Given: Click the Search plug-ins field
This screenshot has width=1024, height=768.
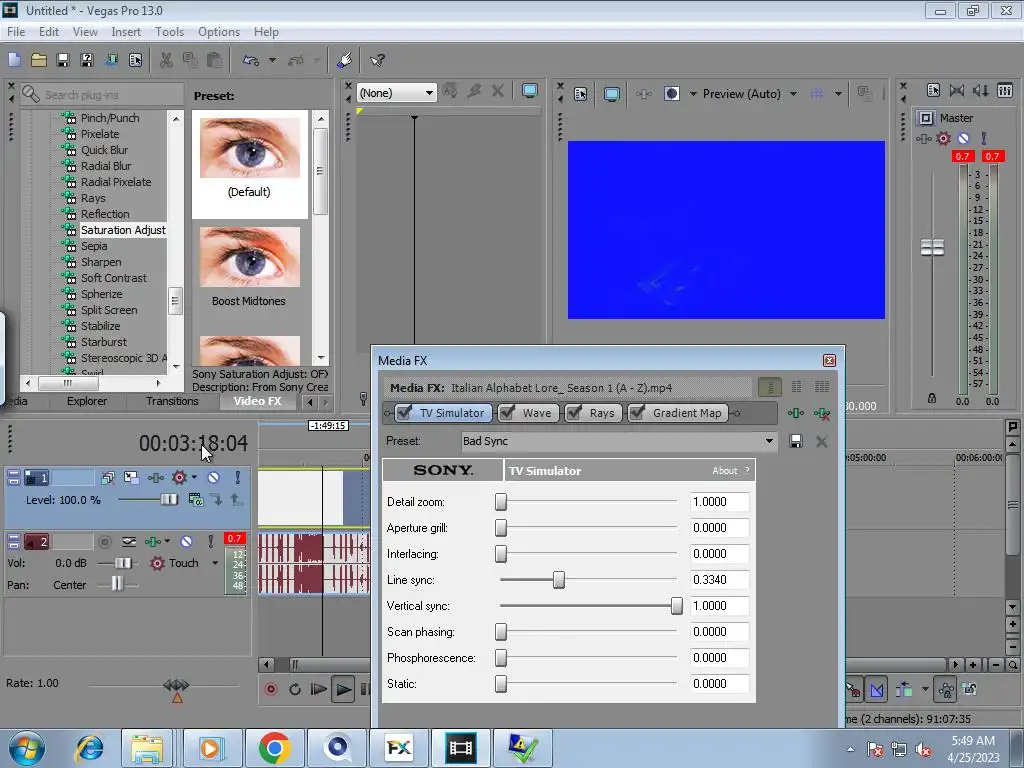Looking at the screenshot, I should [103, 95].
